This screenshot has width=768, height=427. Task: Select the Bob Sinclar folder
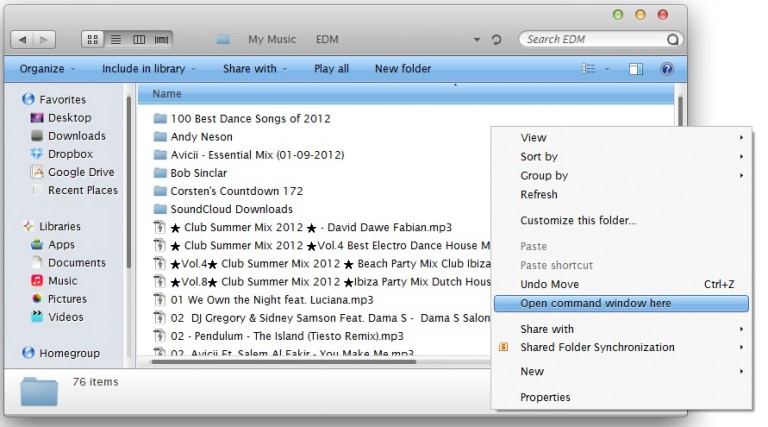(190, 173)
